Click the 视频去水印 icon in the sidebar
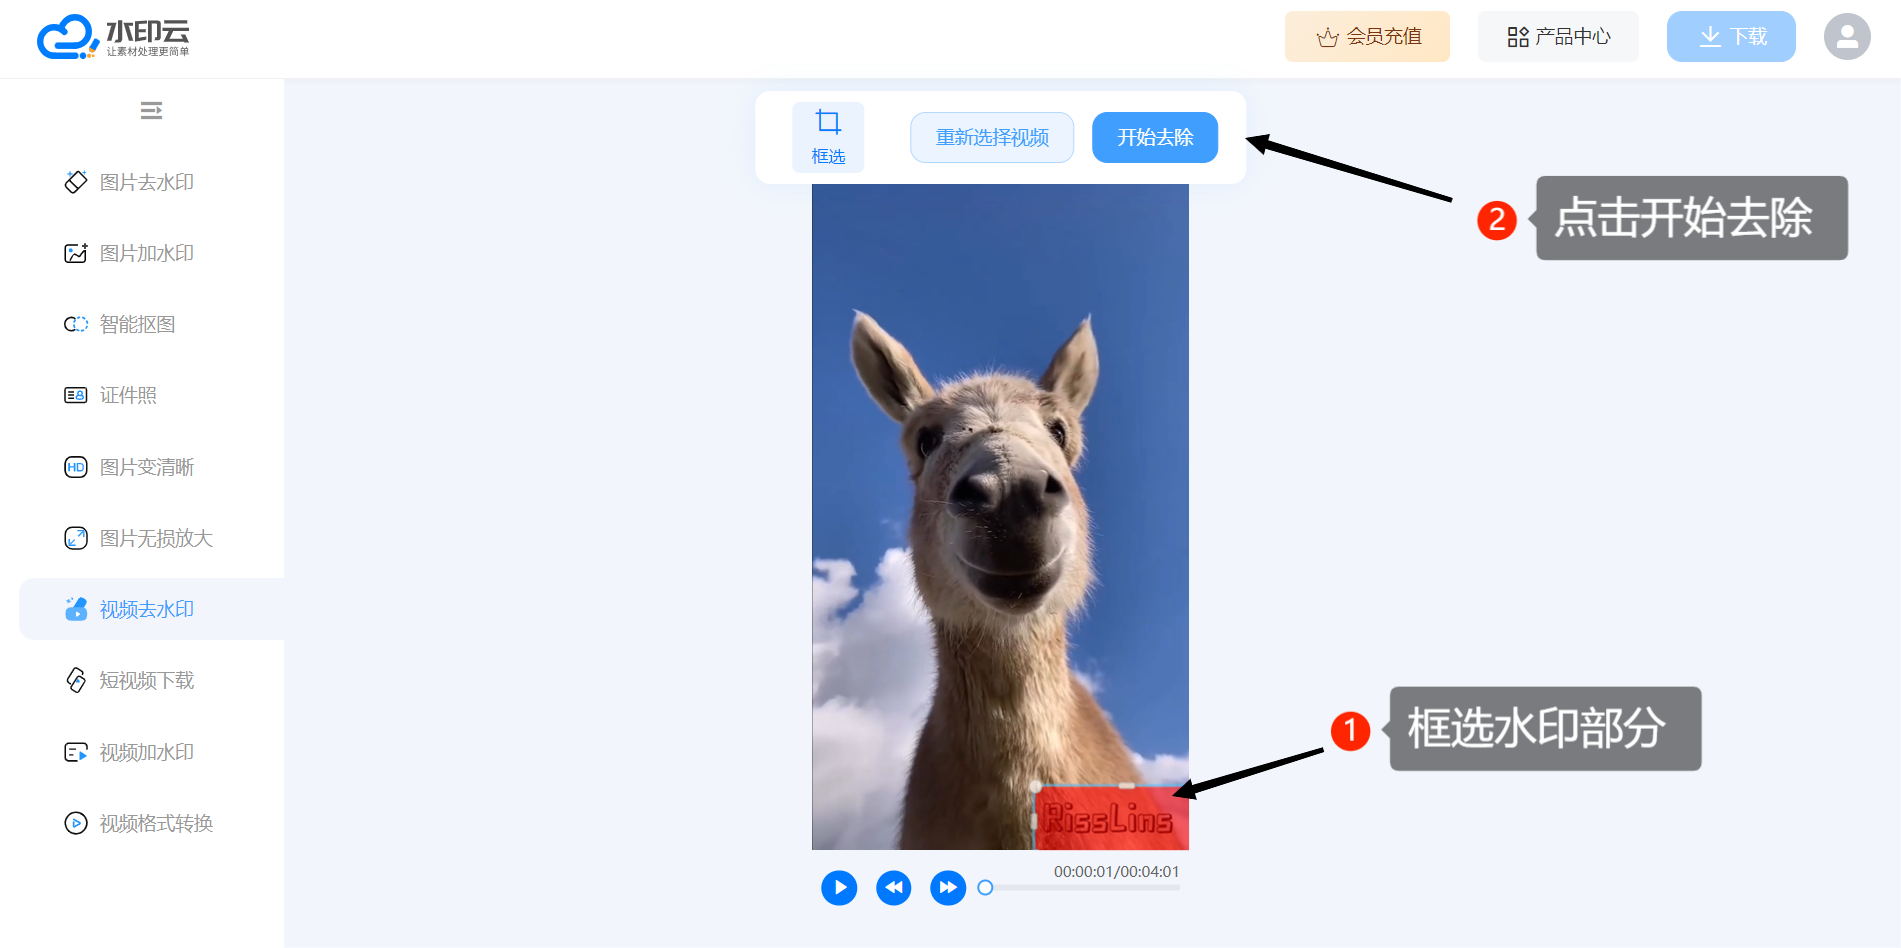1901x948 pixels. pos(76,609)
